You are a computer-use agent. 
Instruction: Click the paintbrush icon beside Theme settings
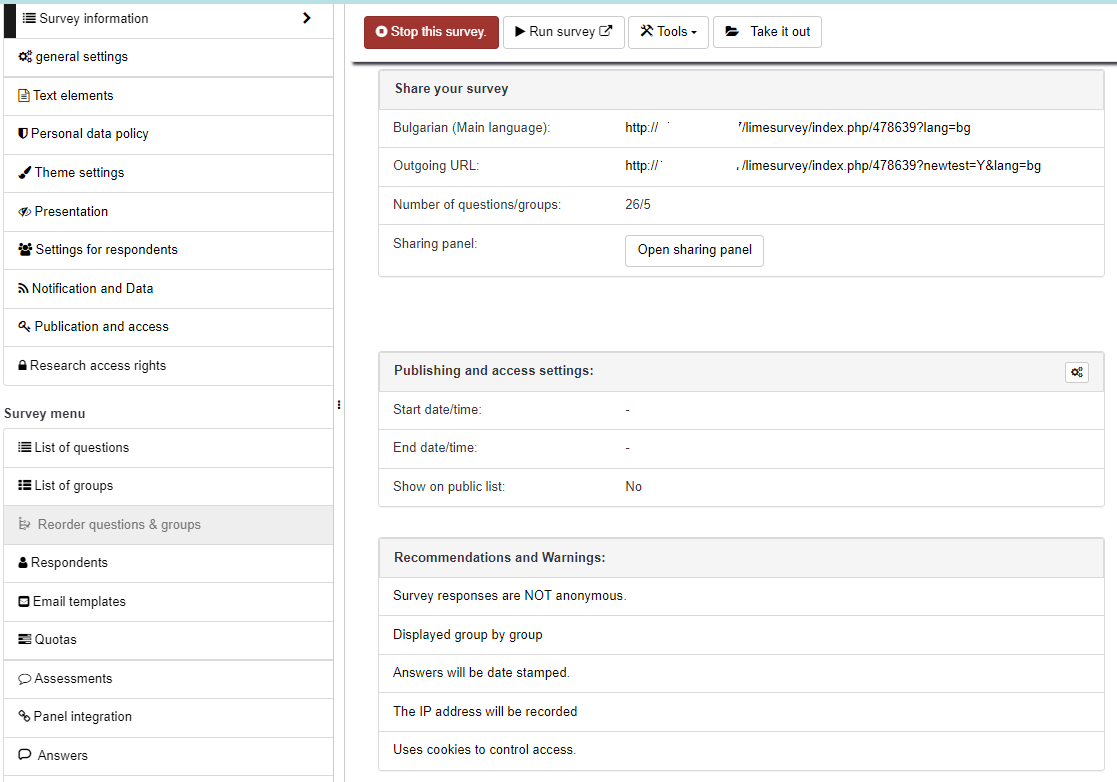(25, 172)
